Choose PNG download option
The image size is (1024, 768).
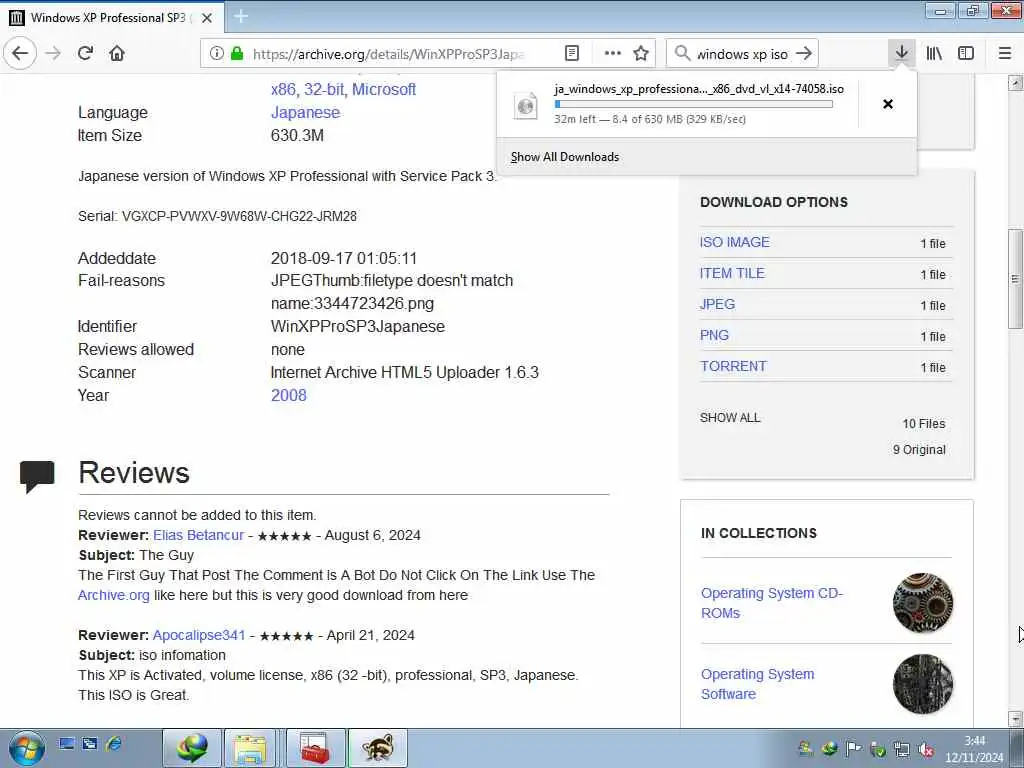[x=714, y=335]
